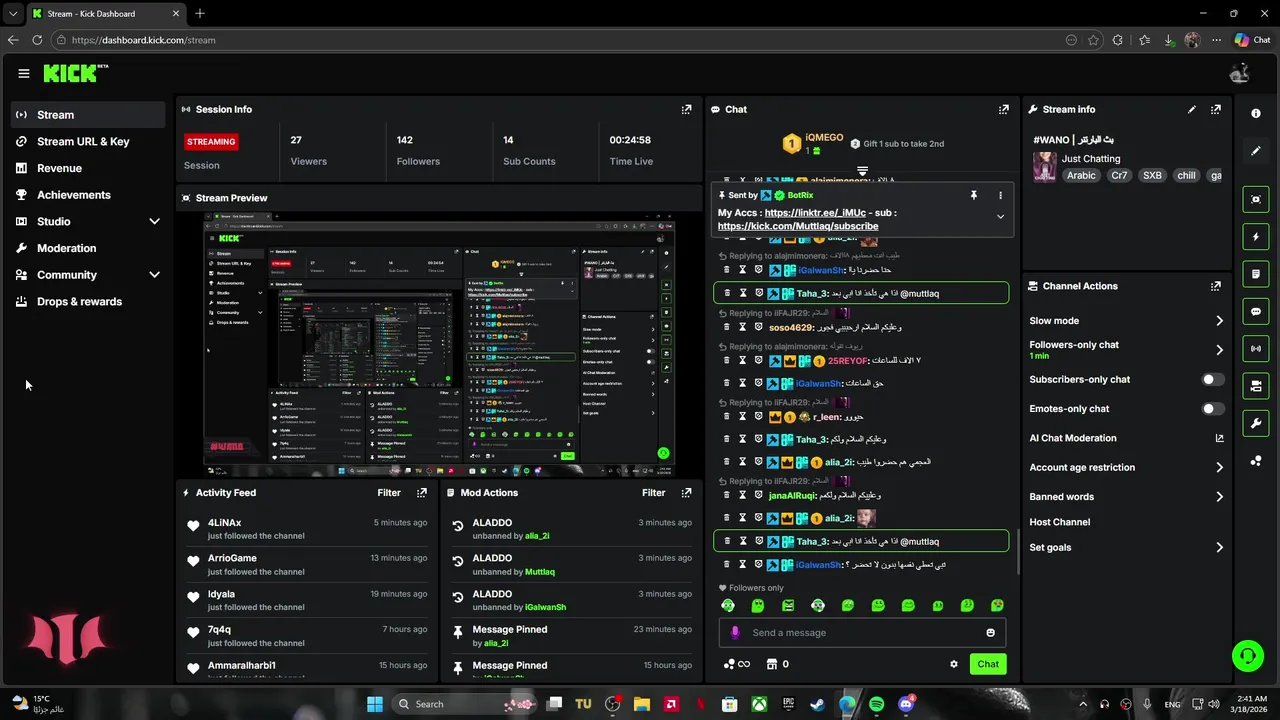Viewport: 1280px width, 720px height.
Task: Select the Arabic stream tag
Action: click(1081, 175)
